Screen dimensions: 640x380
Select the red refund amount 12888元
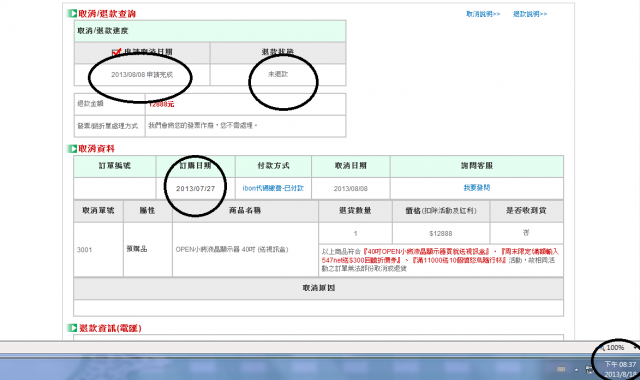pos(161,104)
